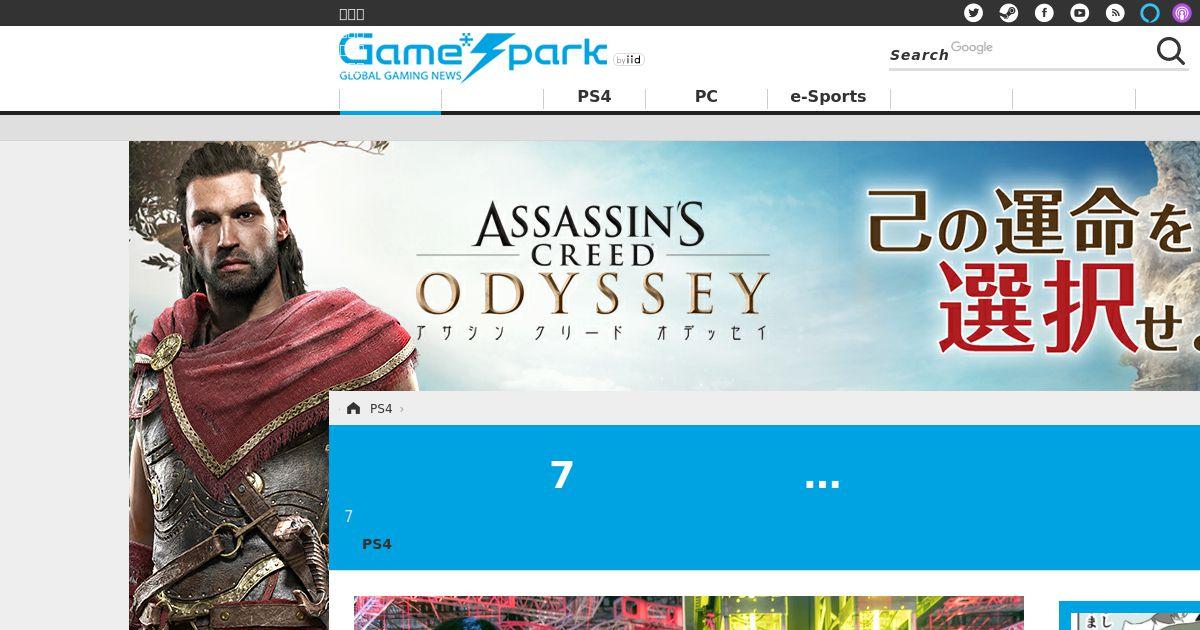The width and height of the screenshot is (1200, 630).
Task: Open the Facebook icon link
Action: [1044, 13]
